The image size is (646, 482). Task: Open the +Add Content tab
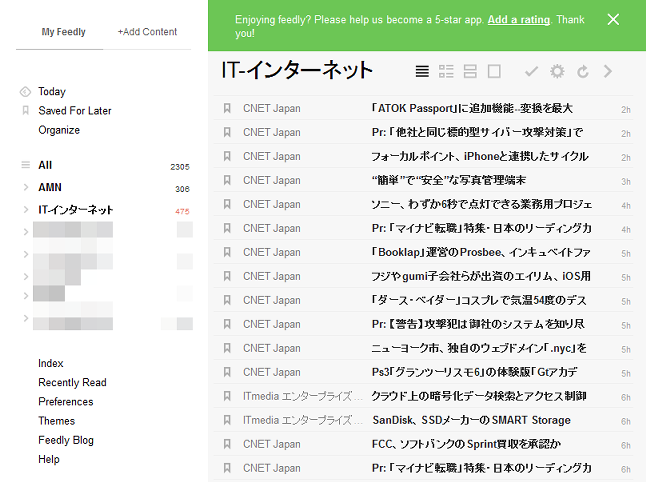147,32
